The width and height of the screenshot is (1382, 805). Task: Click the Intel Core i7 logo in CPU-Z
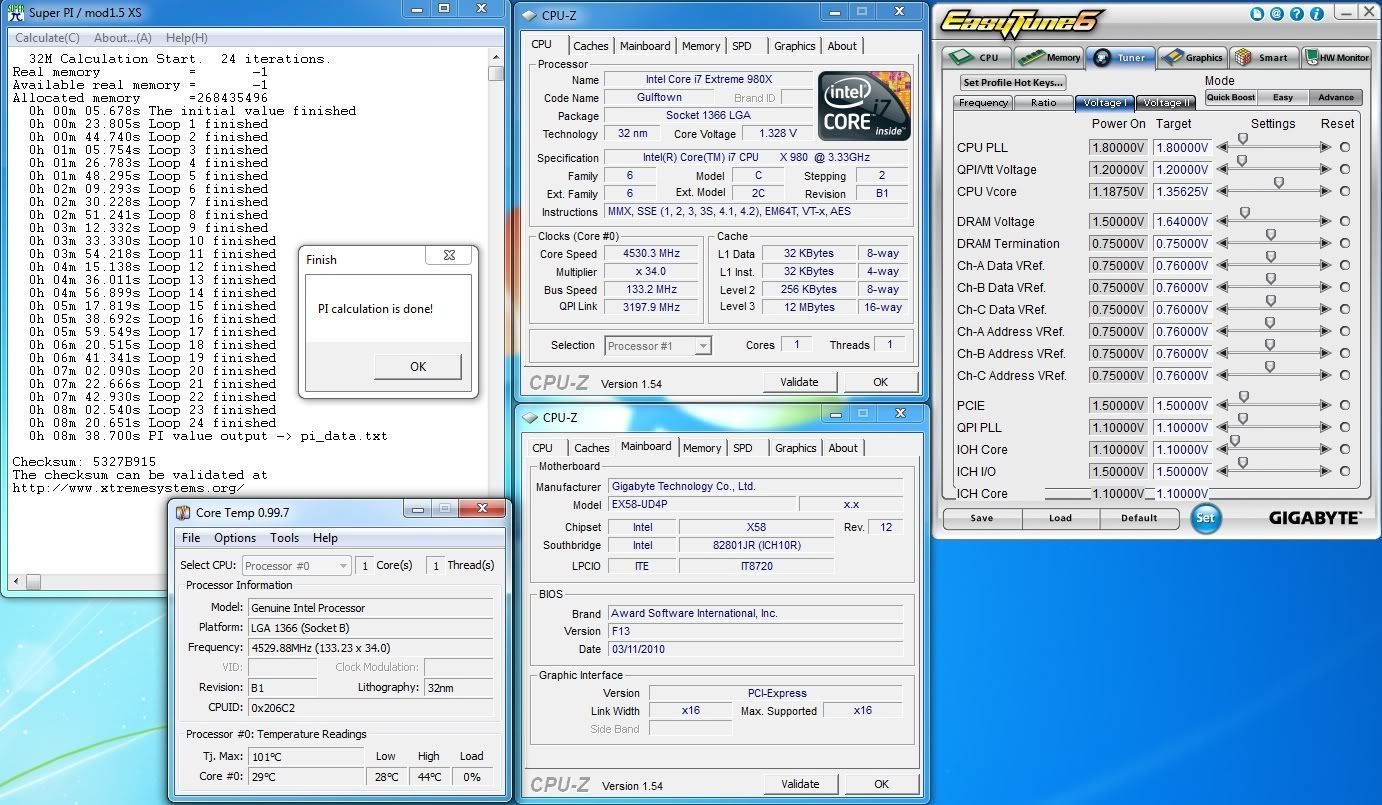pos(864,106)
